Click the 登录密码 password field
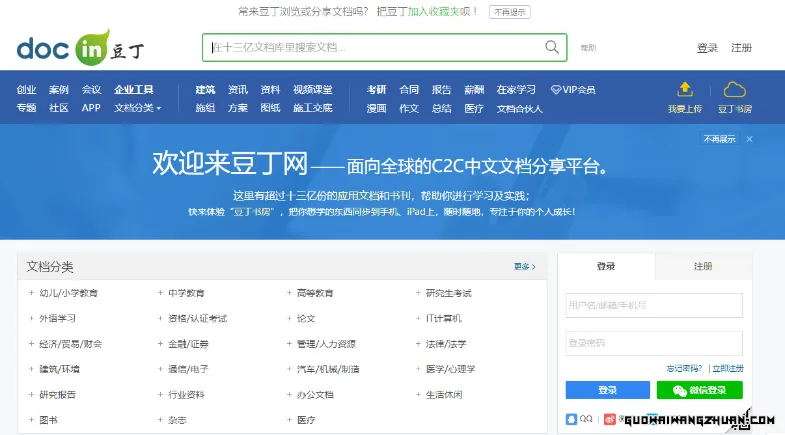 tap(654, 343)
